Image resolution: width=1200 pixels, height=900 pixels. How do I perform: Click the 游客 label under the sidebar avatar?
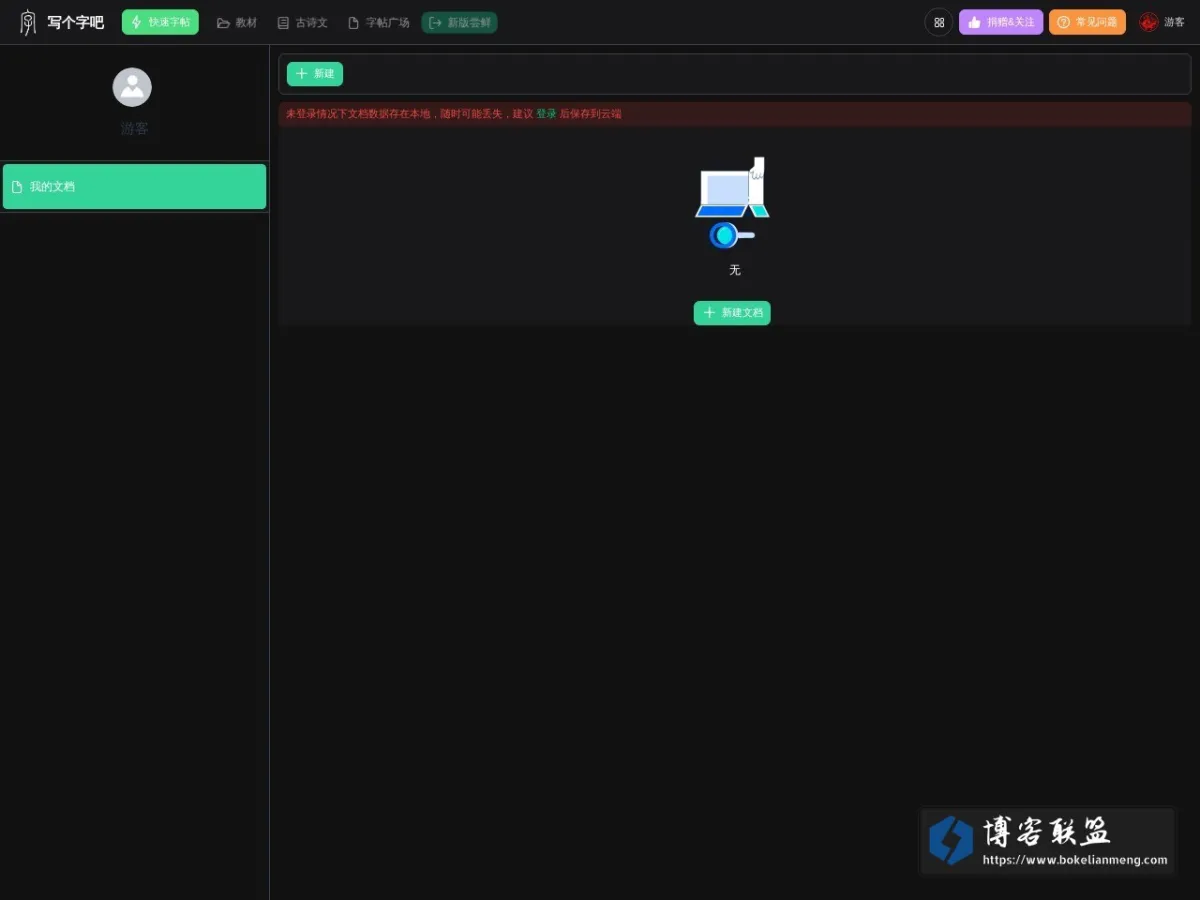click(135, 129)
